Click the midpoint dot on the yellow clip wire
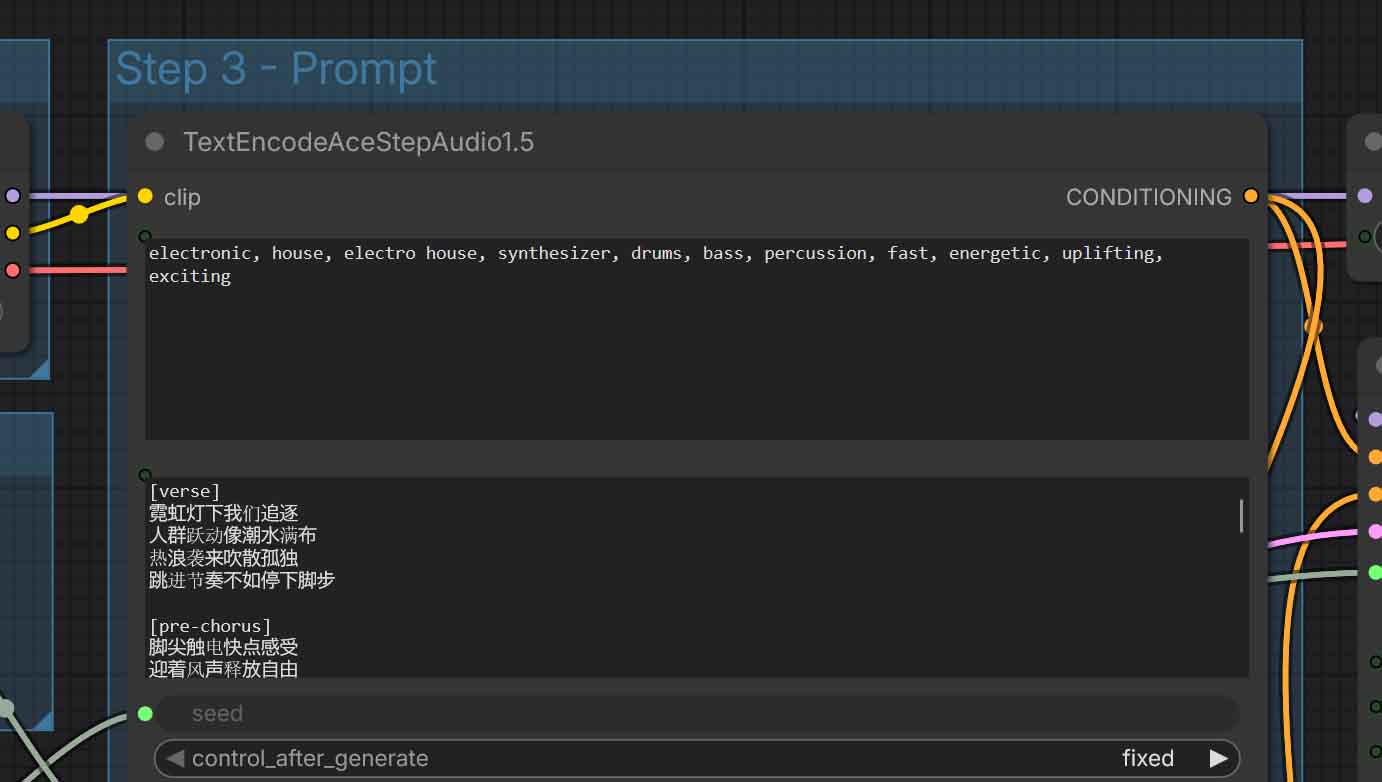This screenshot has height=782, width=1382. click(x=78, y=214)
